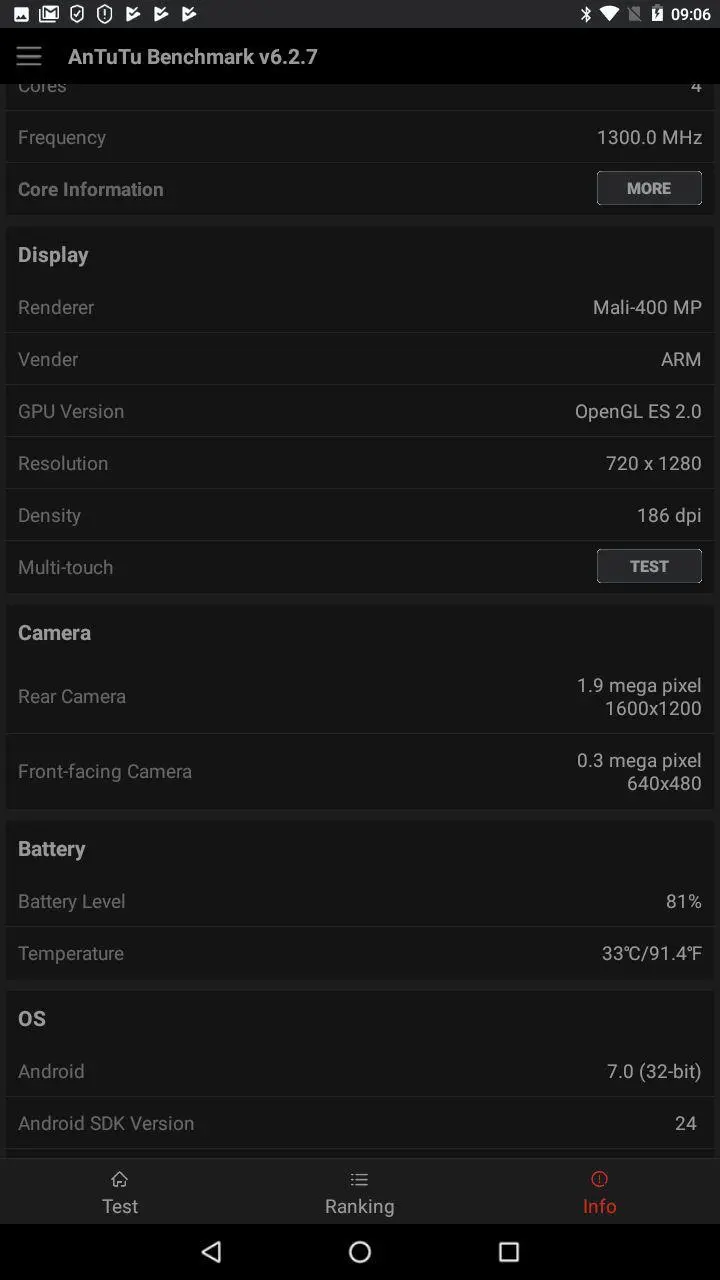
Task: Tap the AnTuTu Benchmark v6.2.7 title
Action: click(193, 56)
